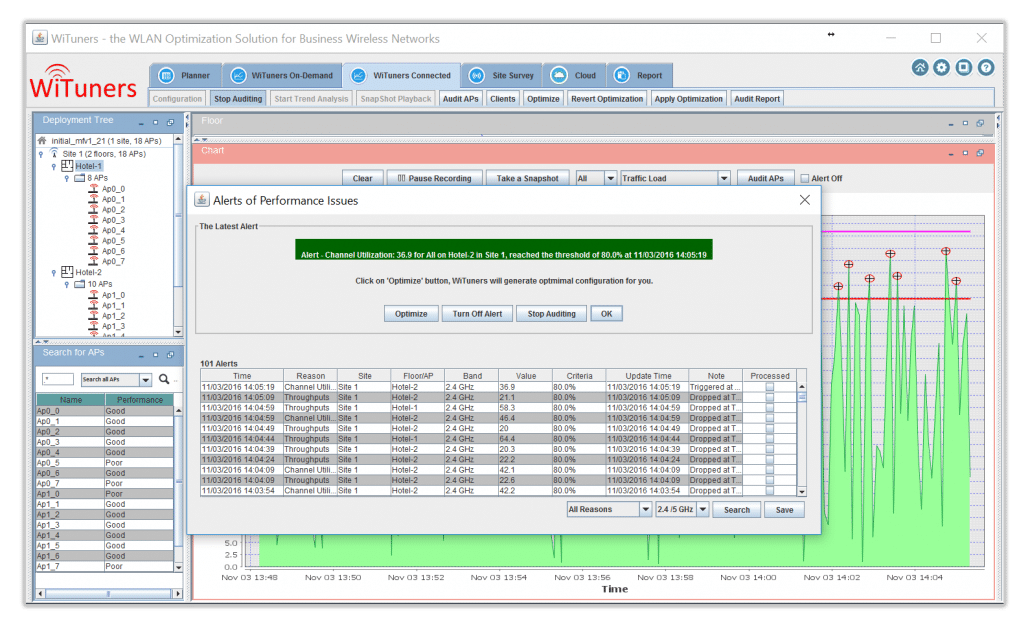Click Search in the alerts dialog

pos(736,510)
